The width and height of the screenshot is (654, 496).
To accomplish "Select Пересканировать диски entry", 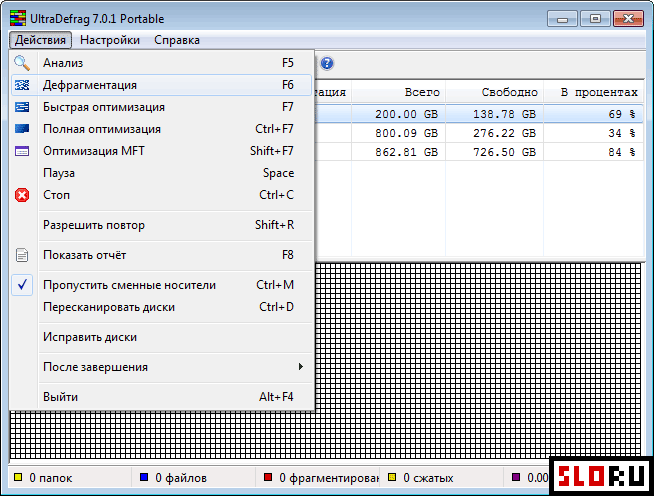I will [162, 307].
